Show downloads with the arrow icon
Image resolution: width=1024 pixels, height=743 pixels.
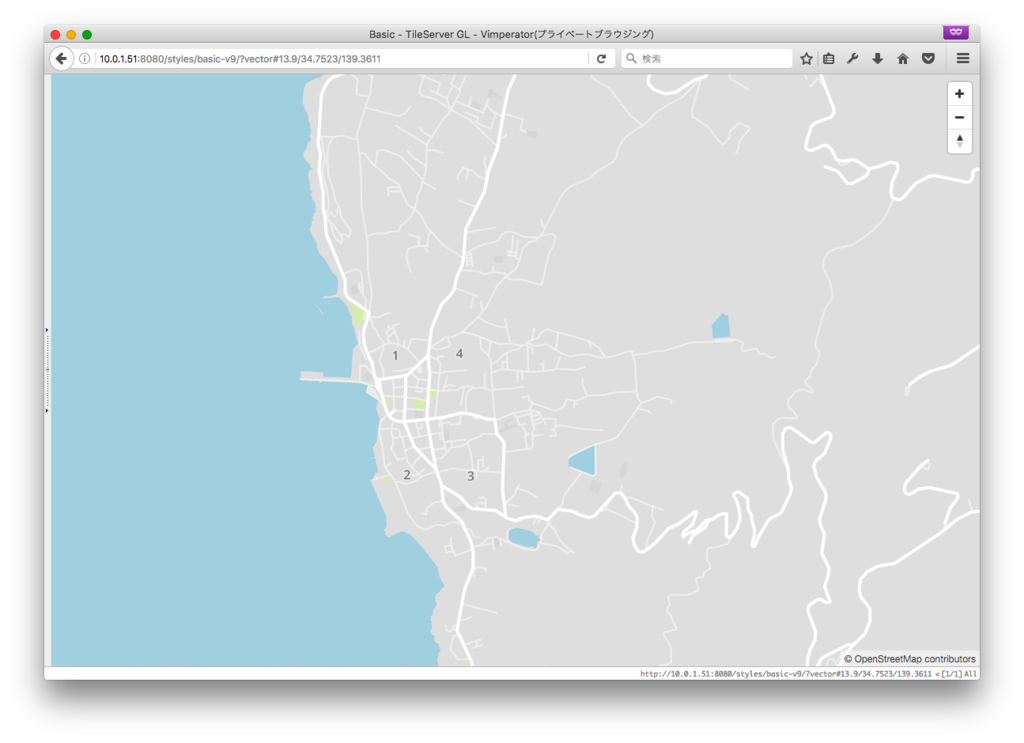(x=878, y=59)
